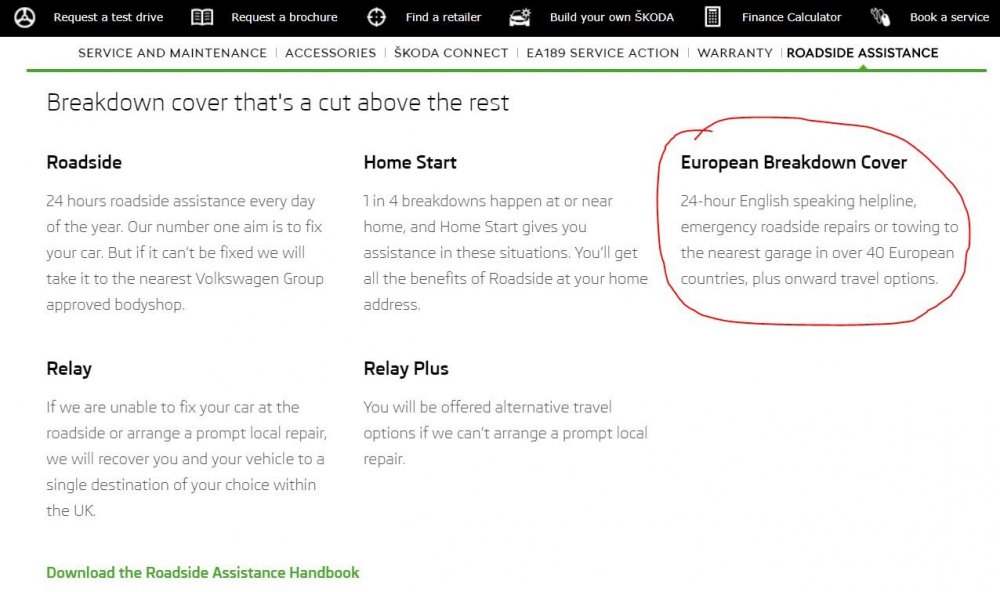Click the '24-hour English speaking helpline' paragraph

click(820, 240)
